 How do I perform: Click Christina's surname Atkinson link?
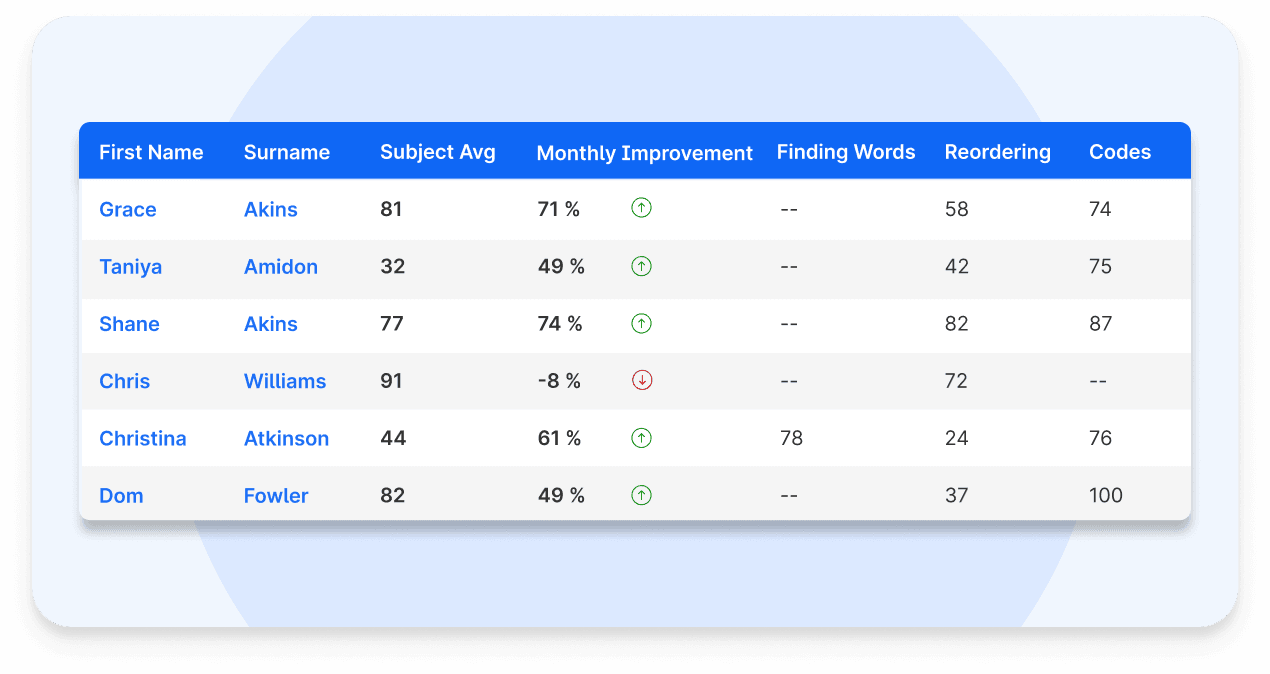[x=287, y=438]
